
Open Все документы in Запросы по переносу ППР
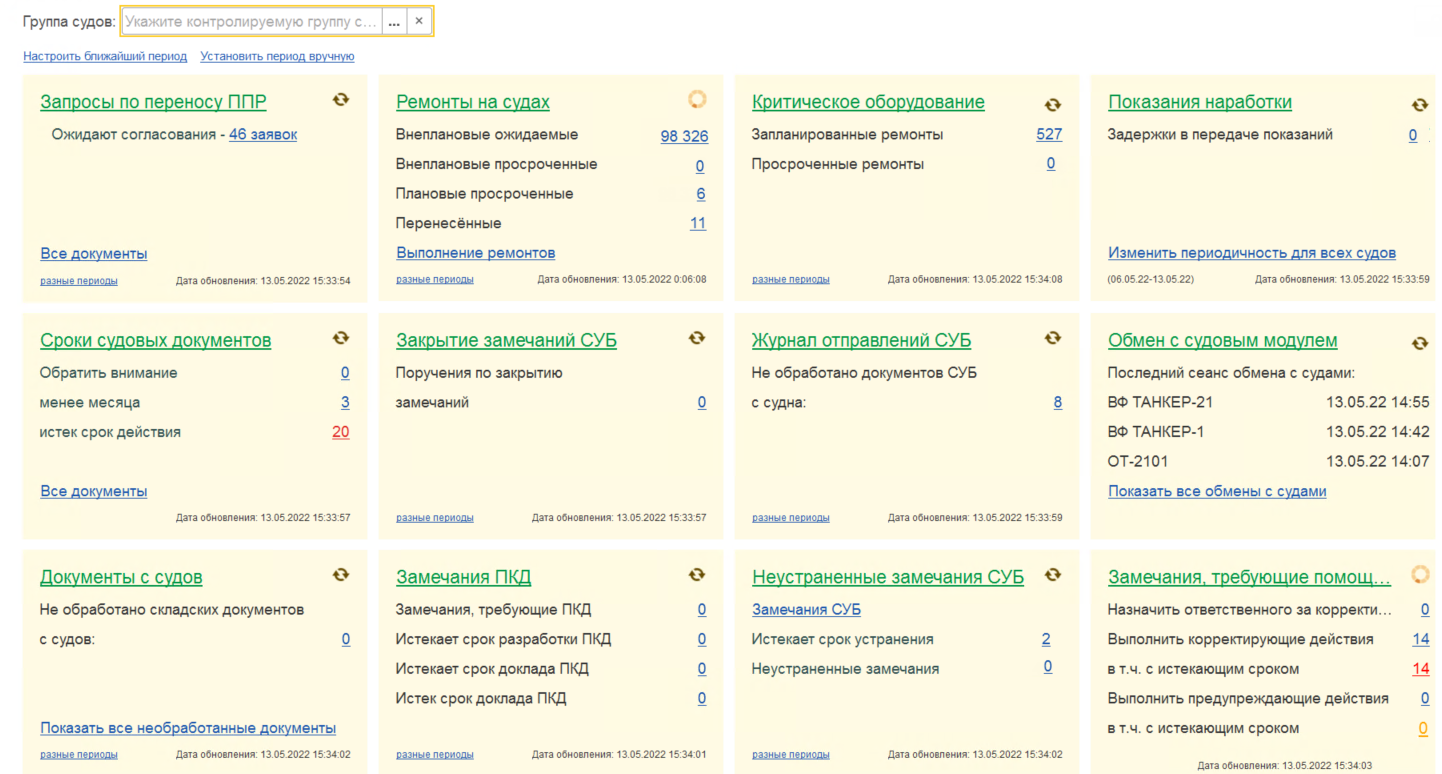click(94, 253)
